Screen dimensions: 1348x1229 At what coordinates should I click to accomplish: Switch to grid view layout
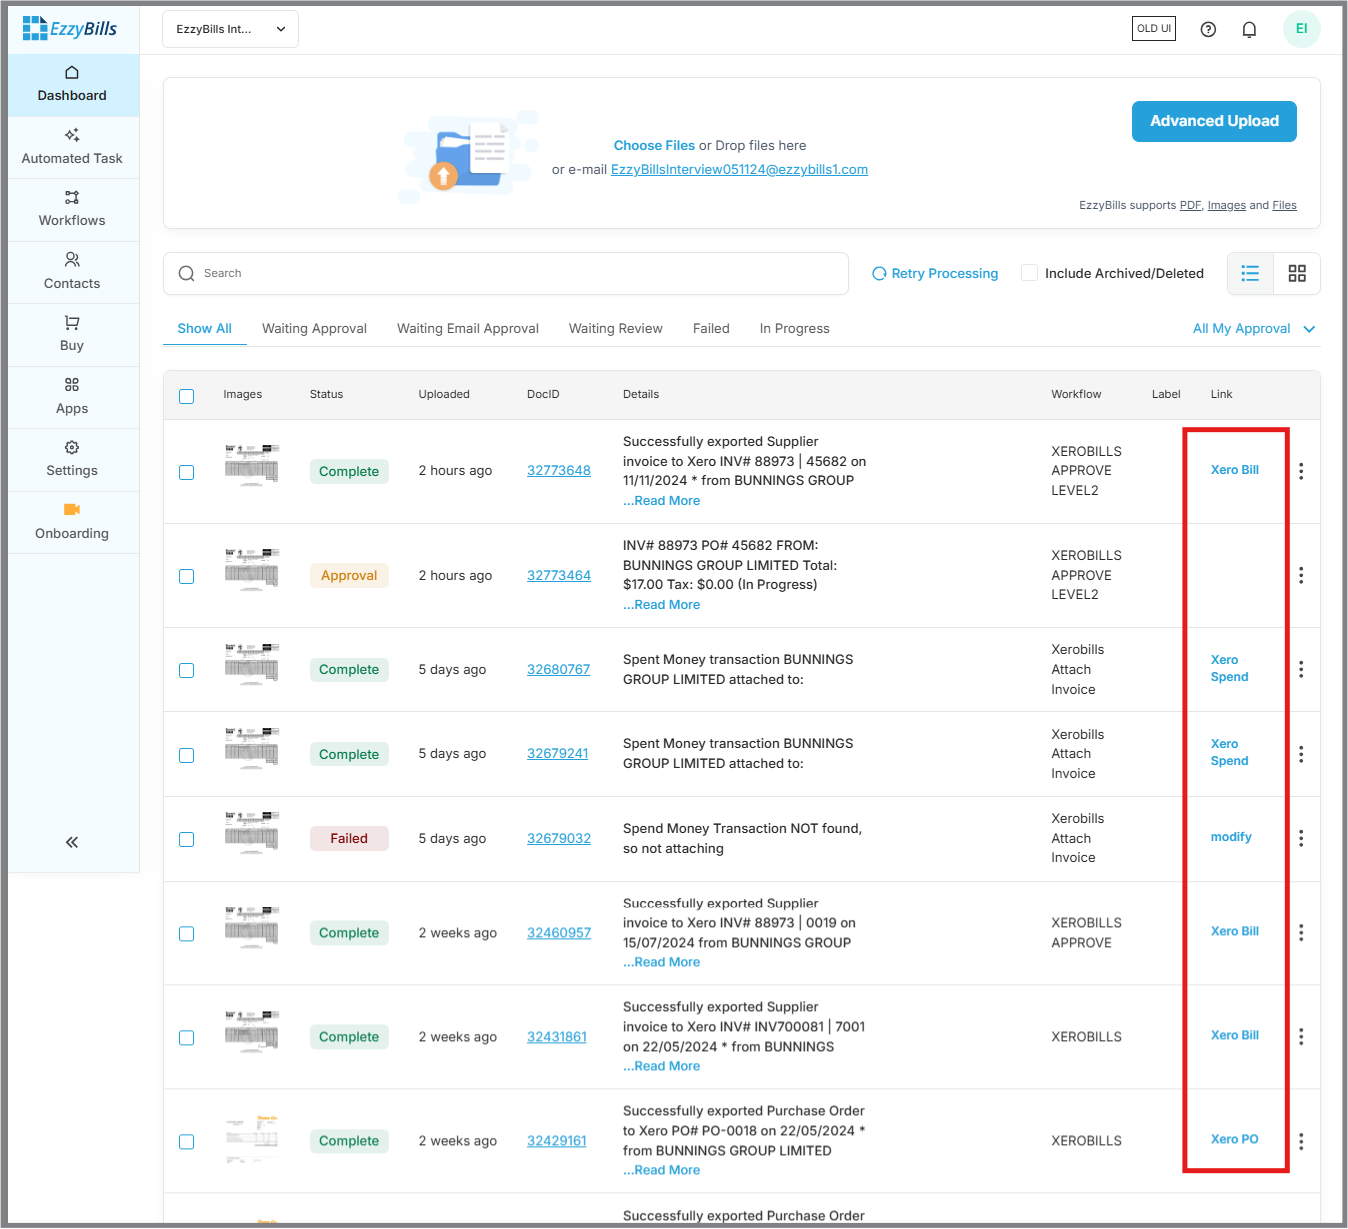coord(1297,273)
